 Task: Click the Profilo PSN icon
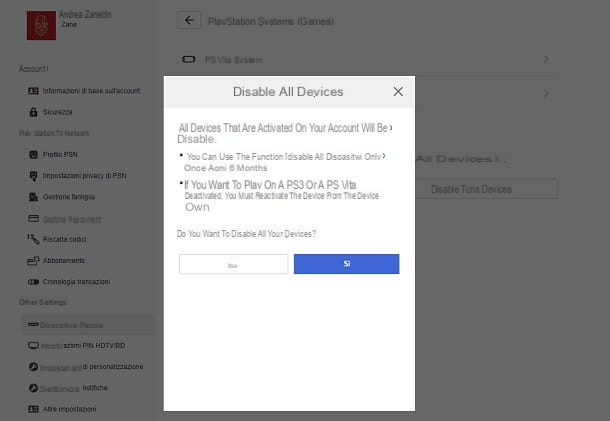pyautogui.click(x=33, y=154)
